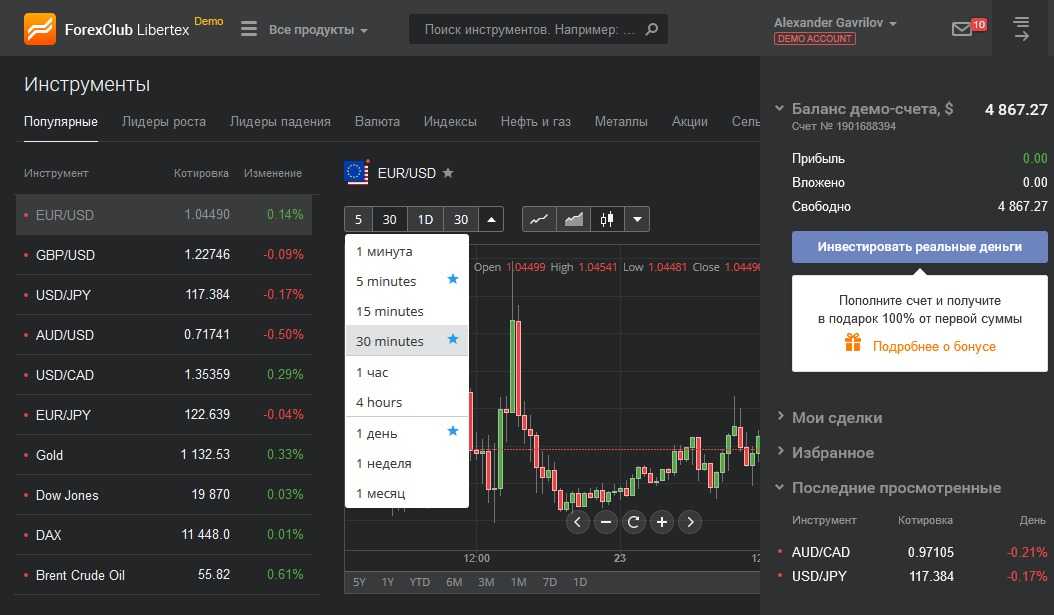Toggle favorite star for 1 день timeframe
This screenshot has height=615, width=1054.
point(453,431)
